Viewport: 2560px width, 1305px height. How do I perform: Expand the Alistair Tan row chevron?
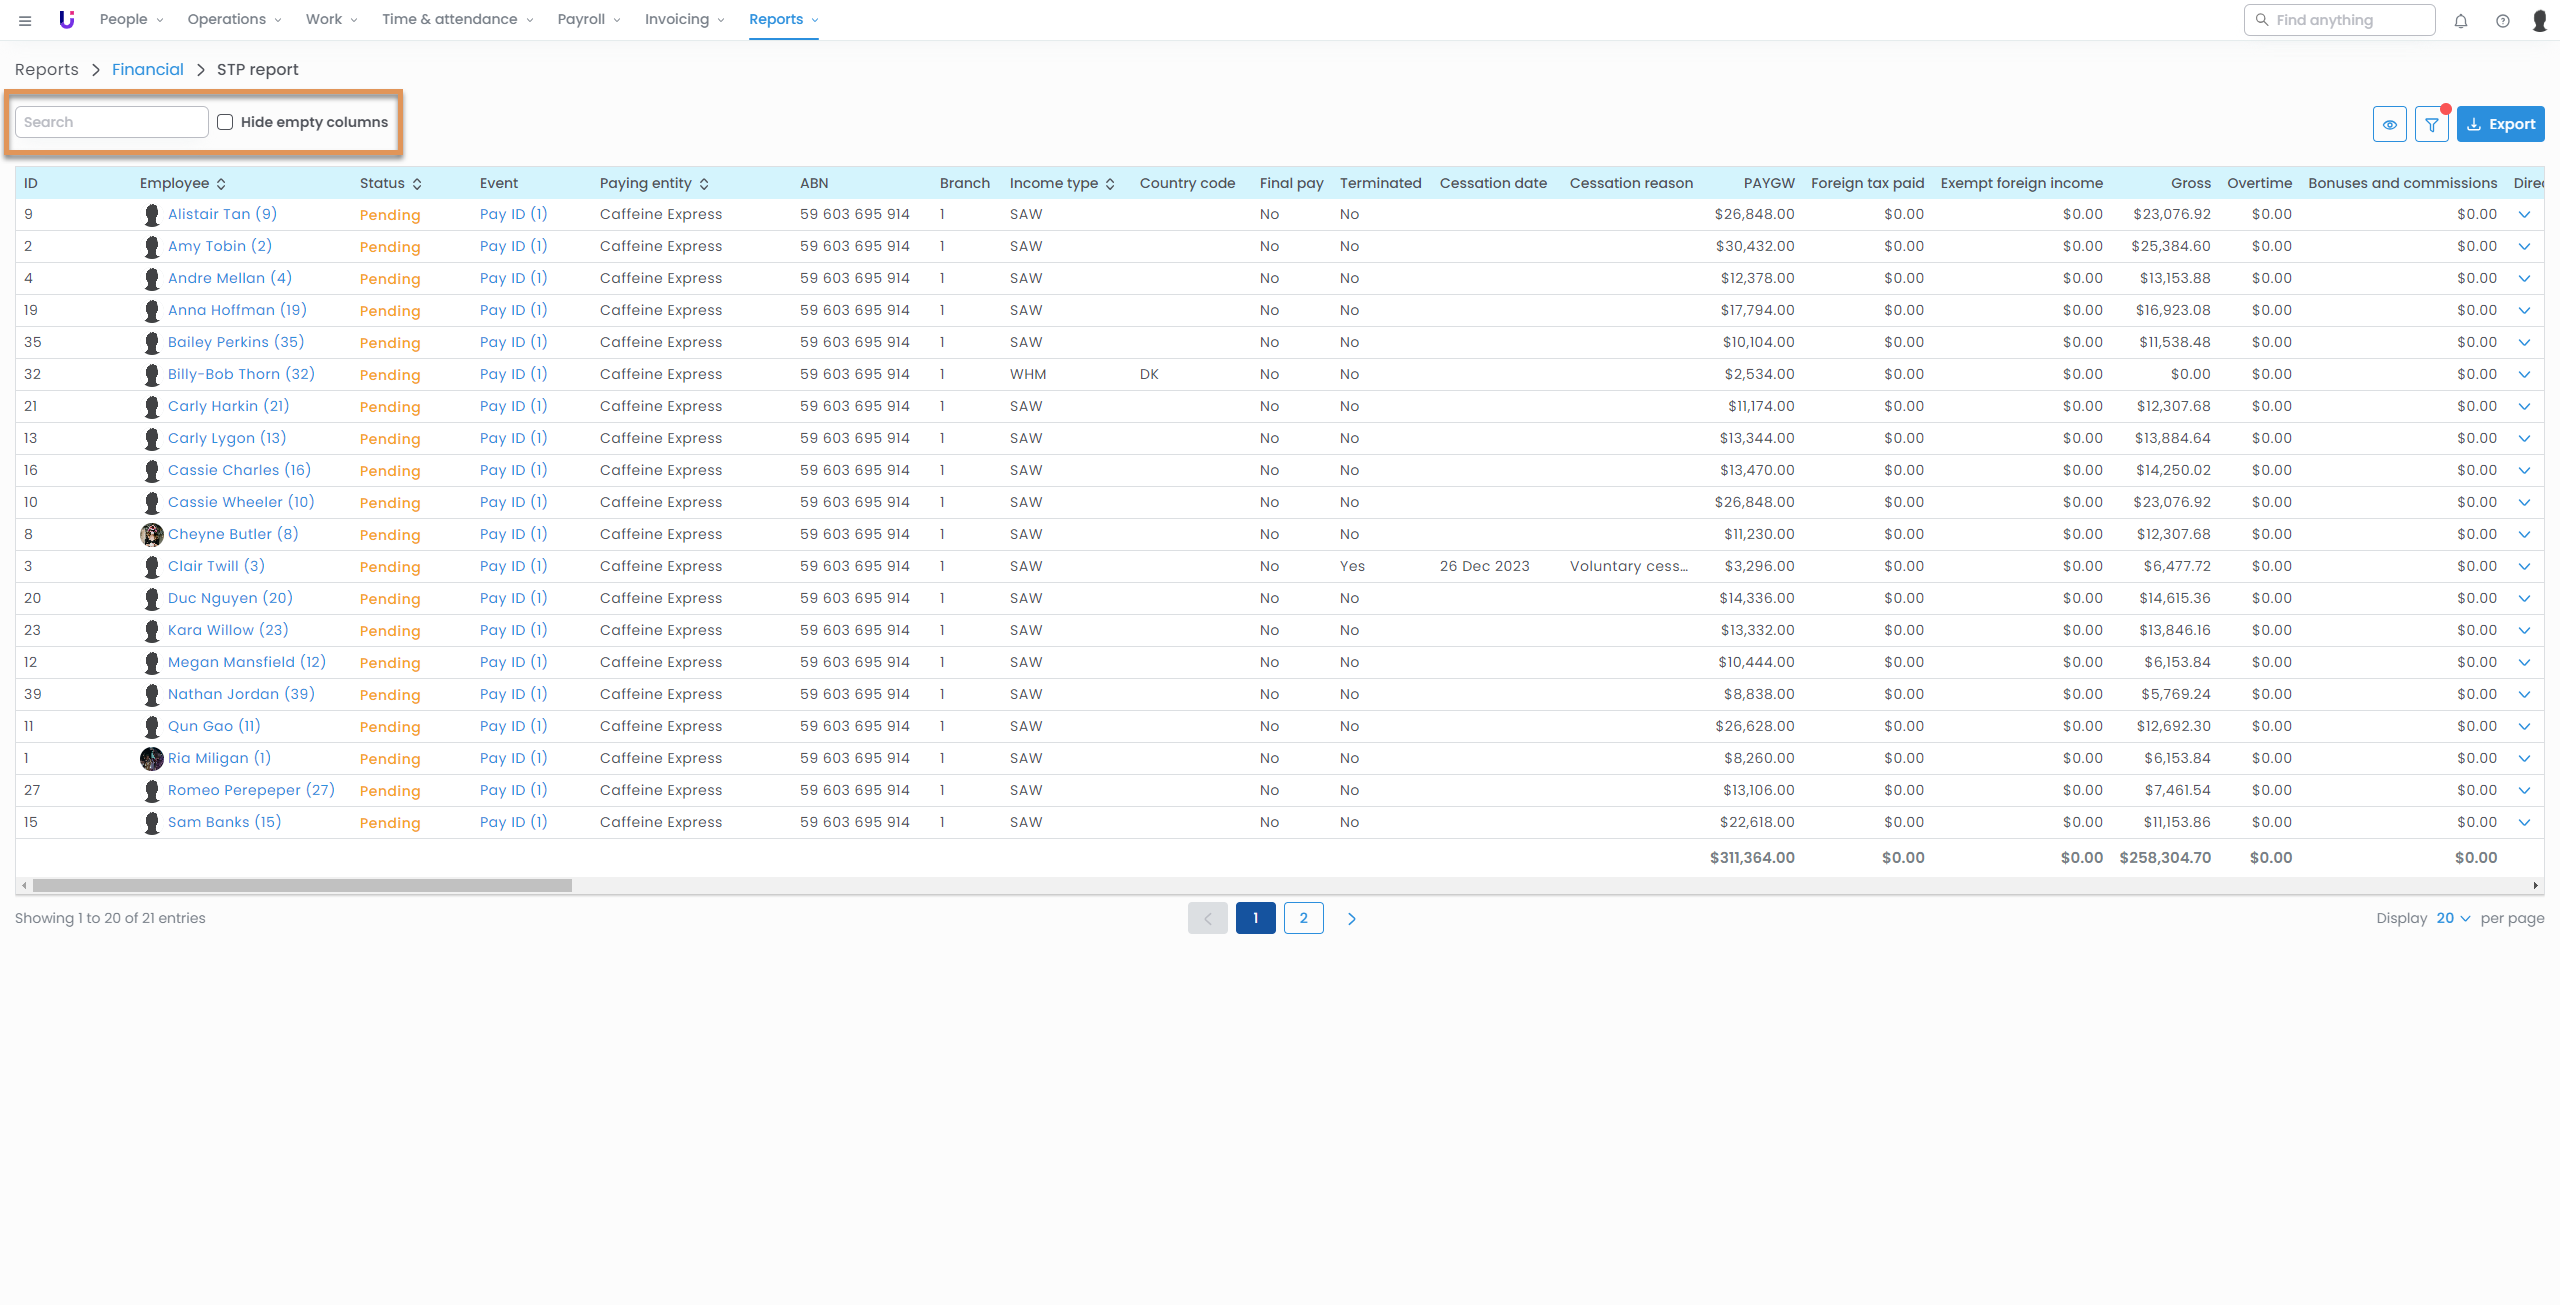click(x=2524, y=215)
